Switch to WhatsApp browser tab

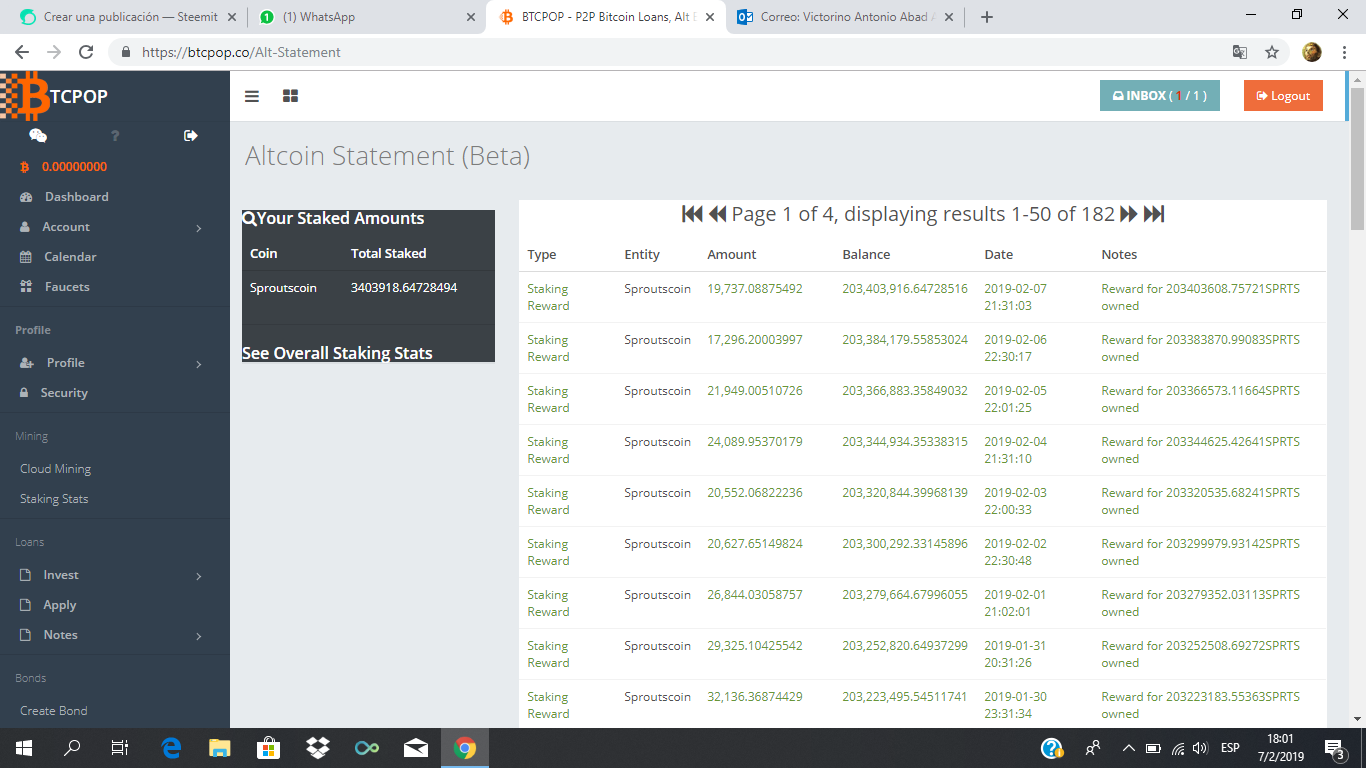pyautogui.click(x=365, y=17)
